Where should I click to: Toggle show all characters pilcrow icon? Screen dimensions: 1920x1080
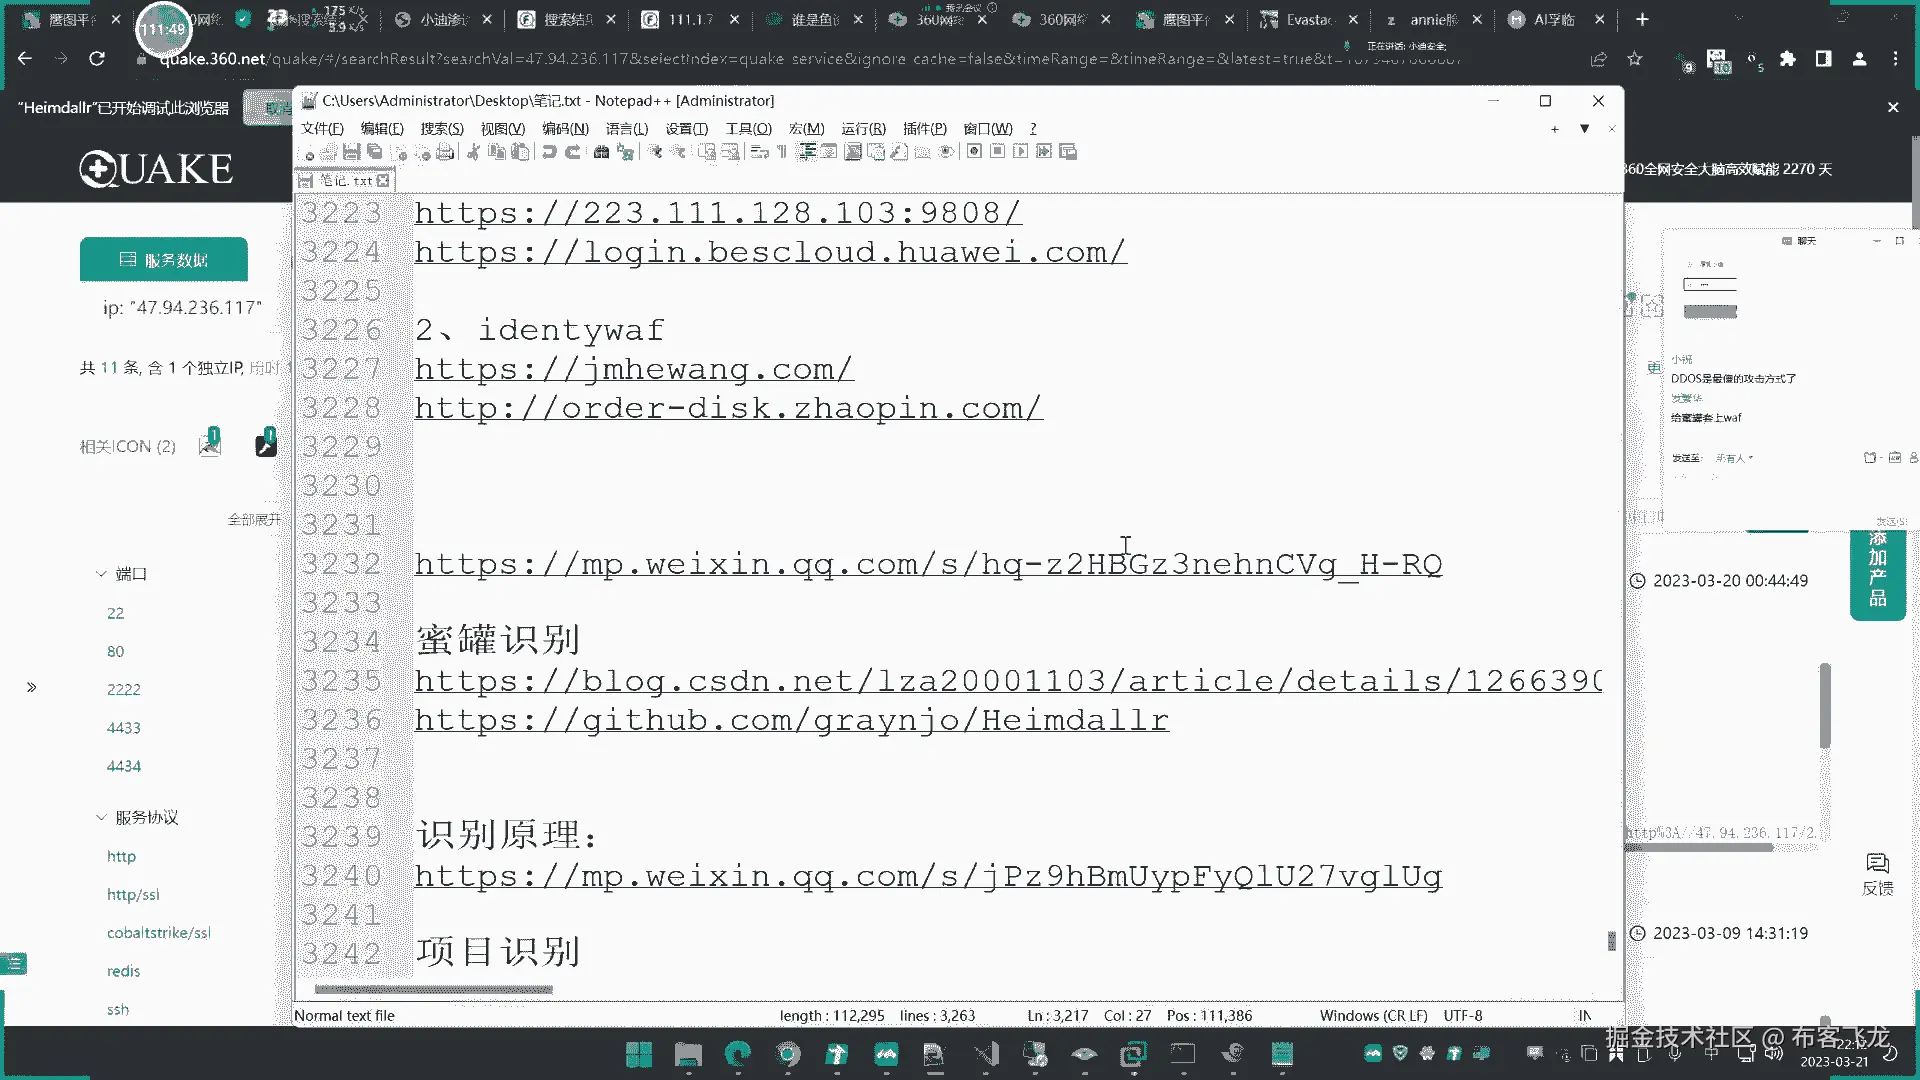coord(782,152)
